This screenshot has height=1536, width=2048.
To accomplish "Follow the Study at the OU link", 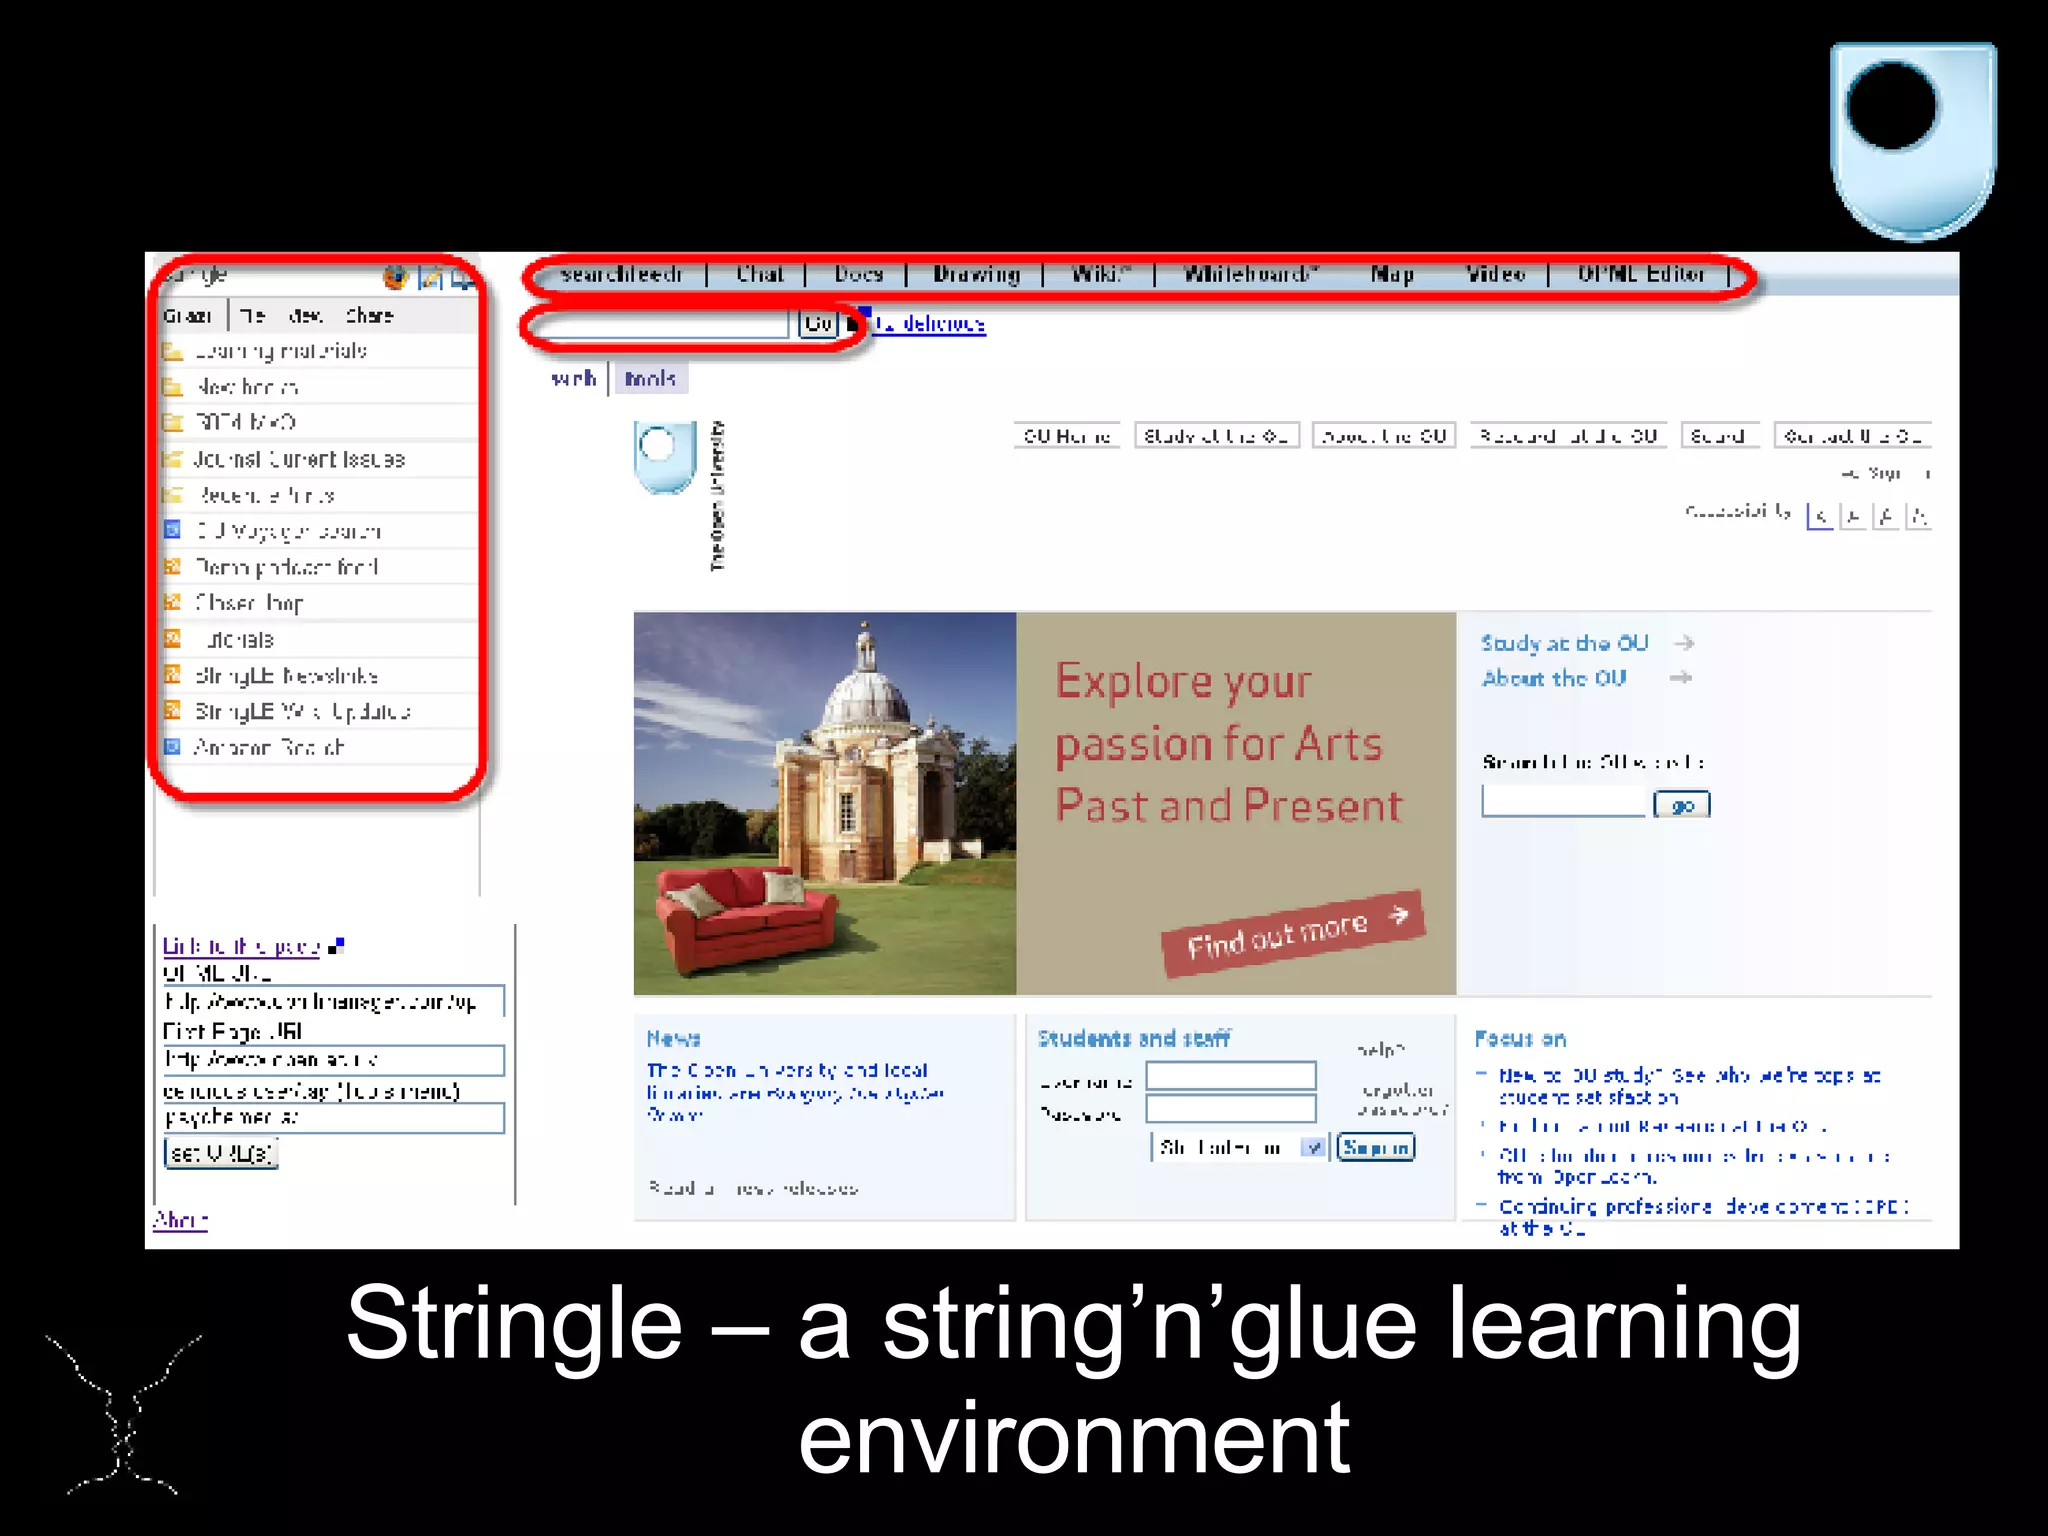I will point(1564,643).
